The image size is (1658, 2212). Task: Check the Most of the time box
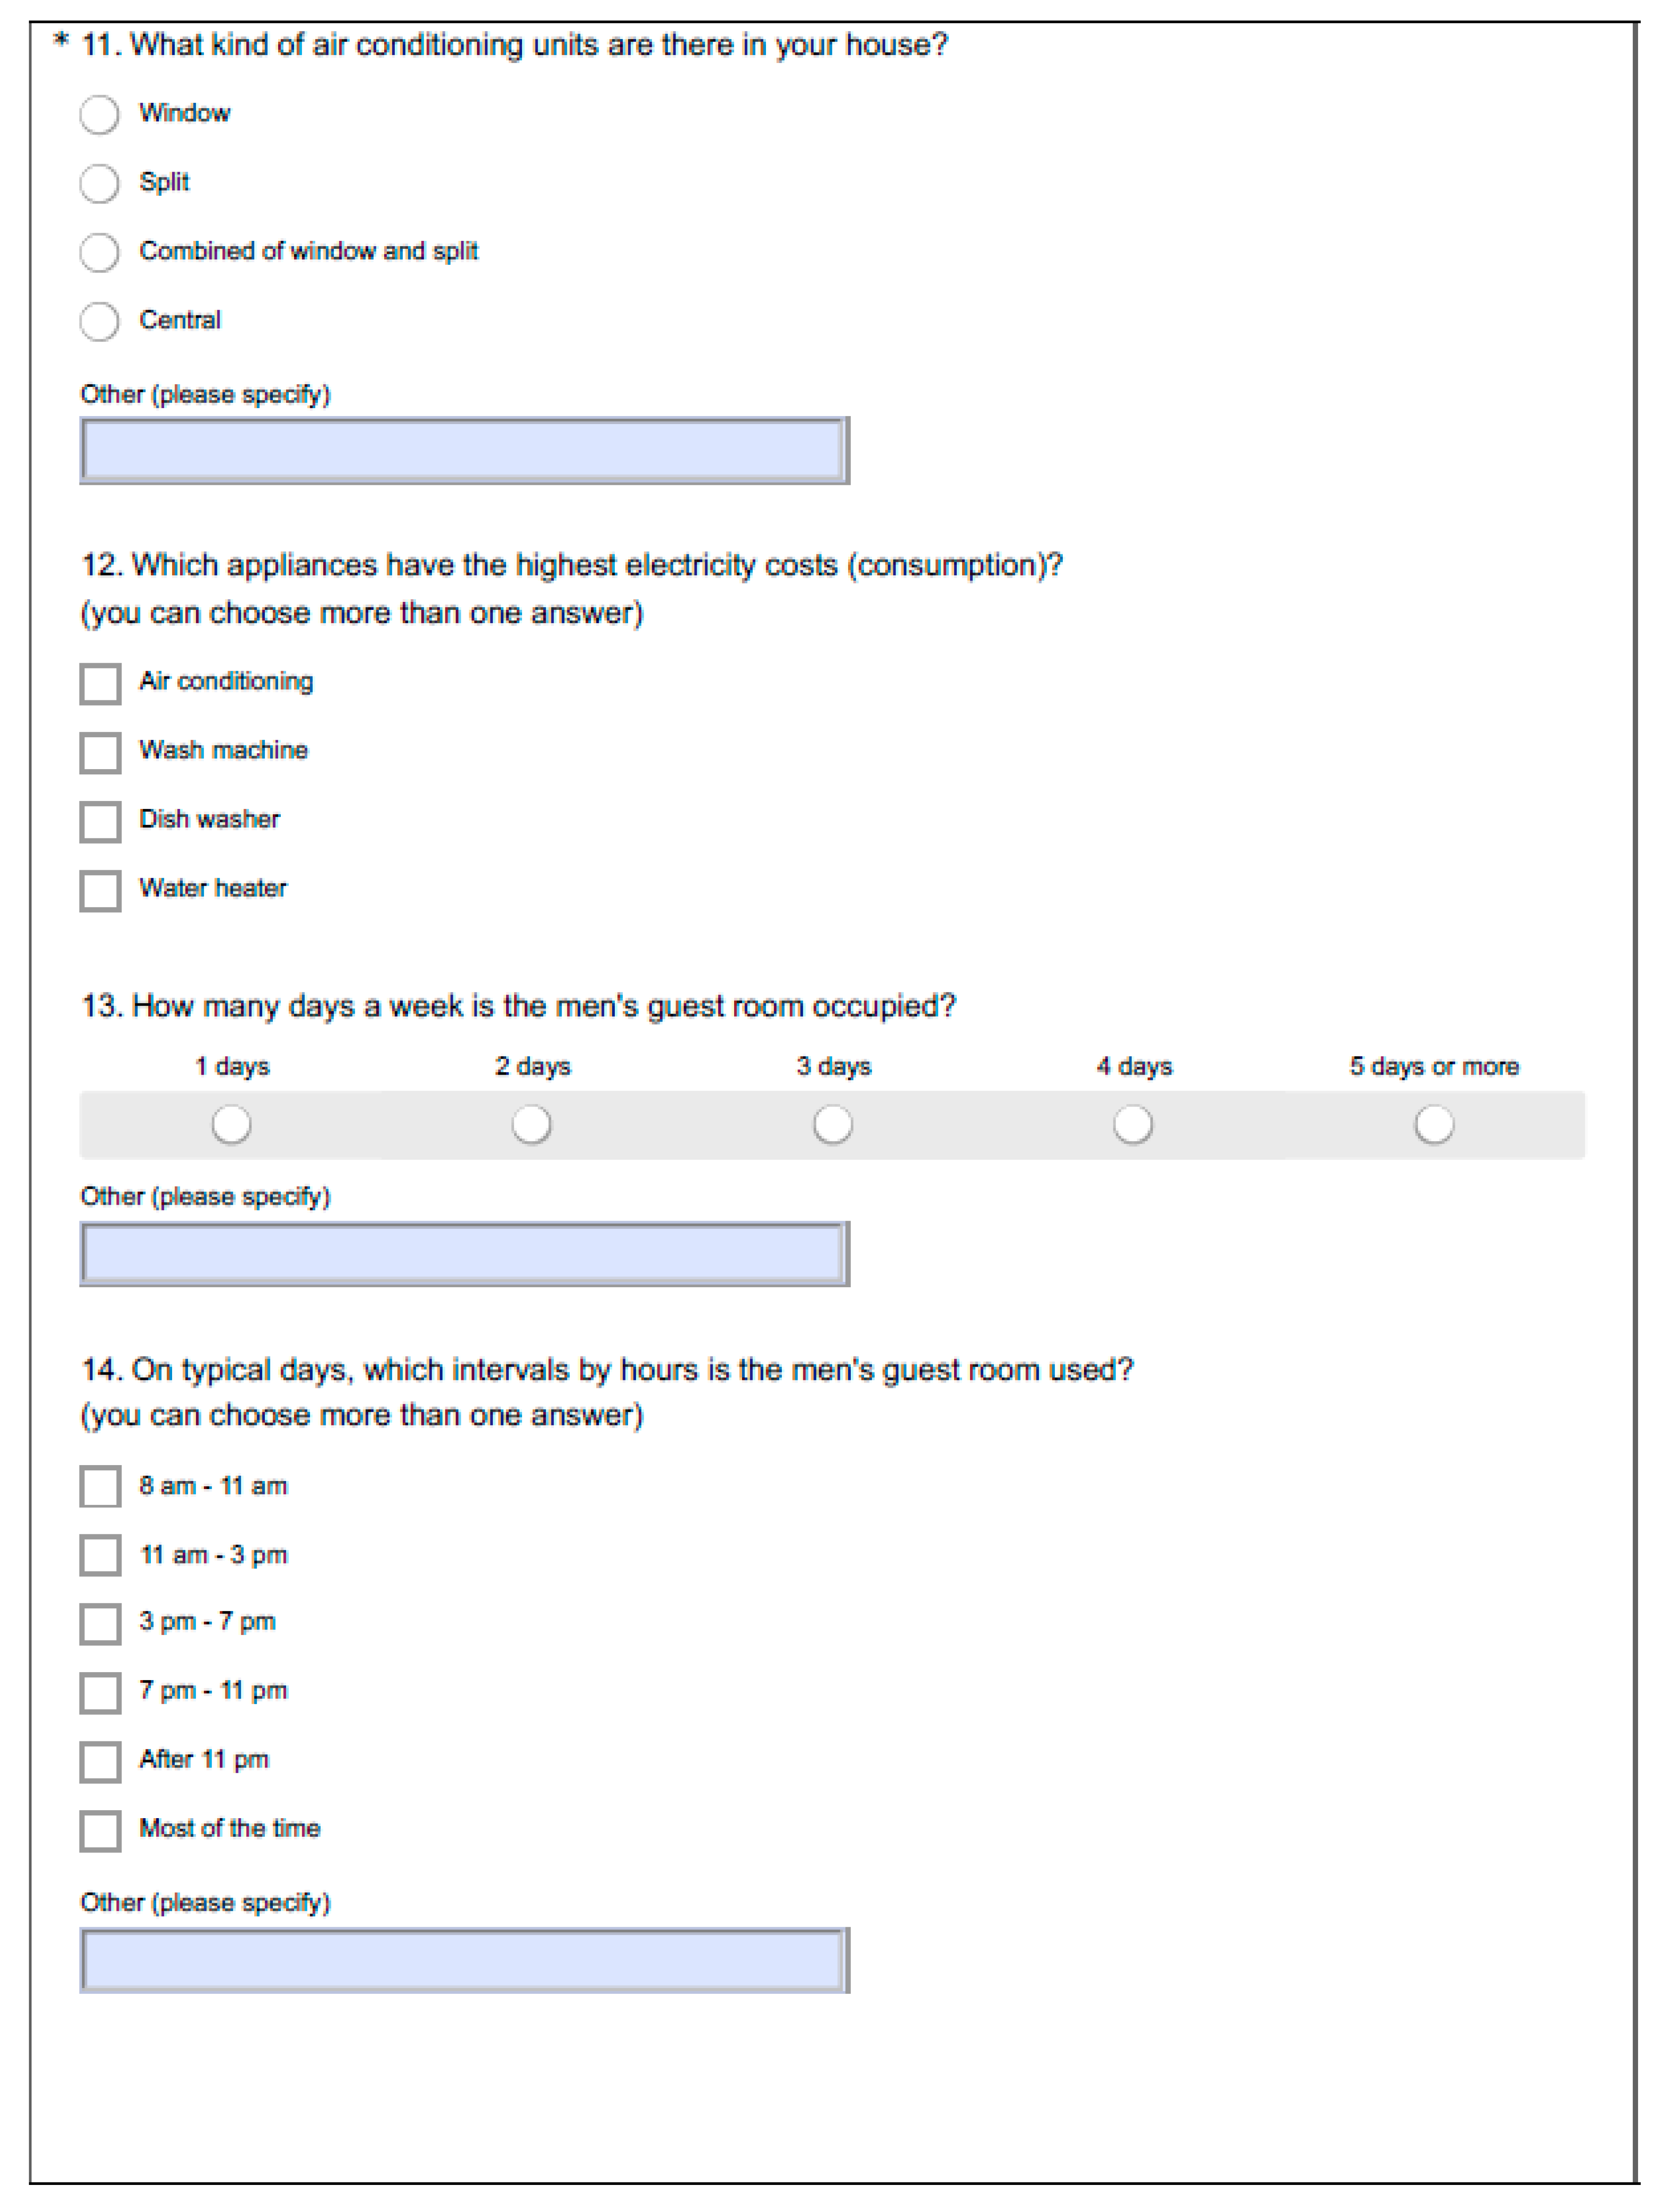tap(100, 1831)
